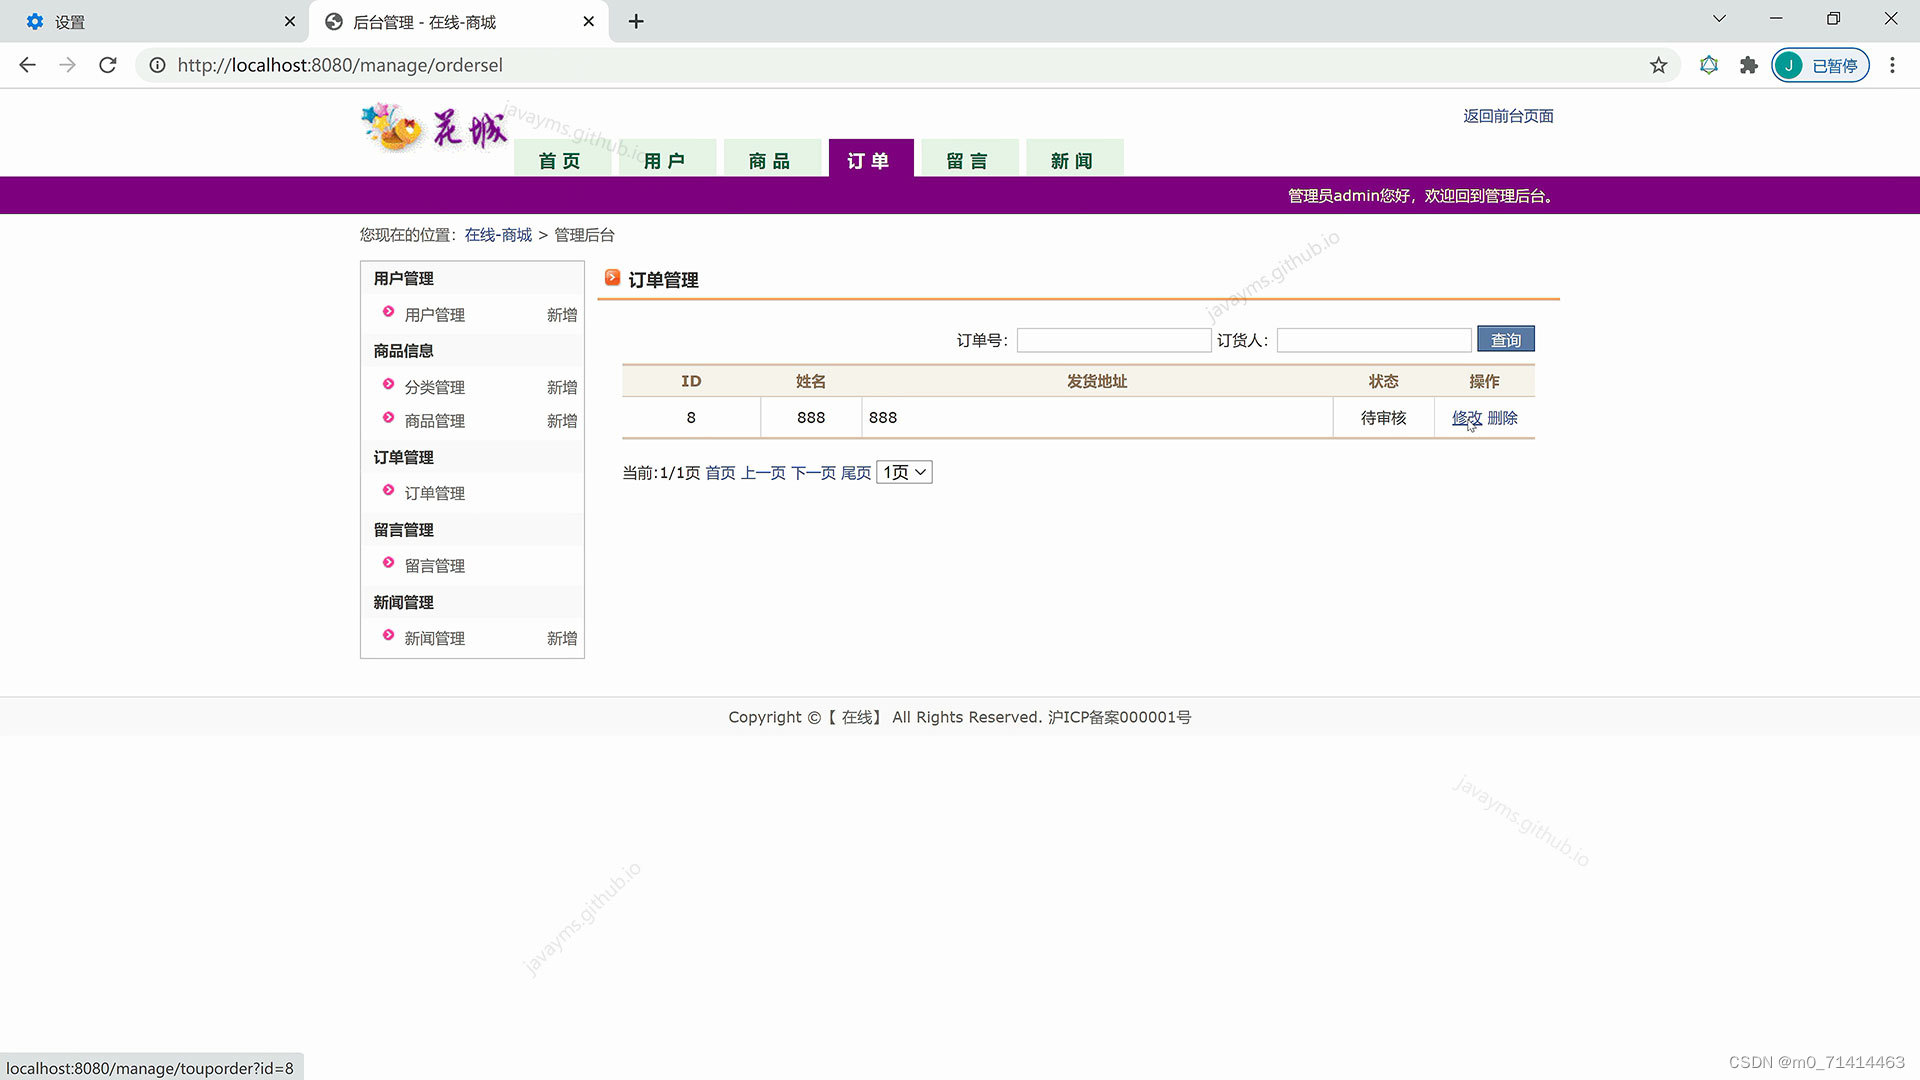
Task: Close the 后台管理 - 在线-商城 tab
Action: [x=588, y=21]
